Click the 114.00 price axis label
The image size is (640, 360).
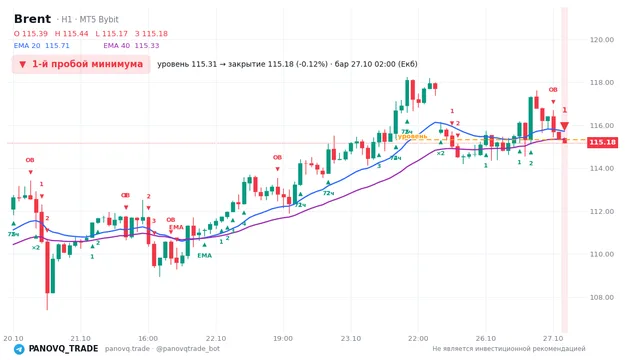pos(602,168)
